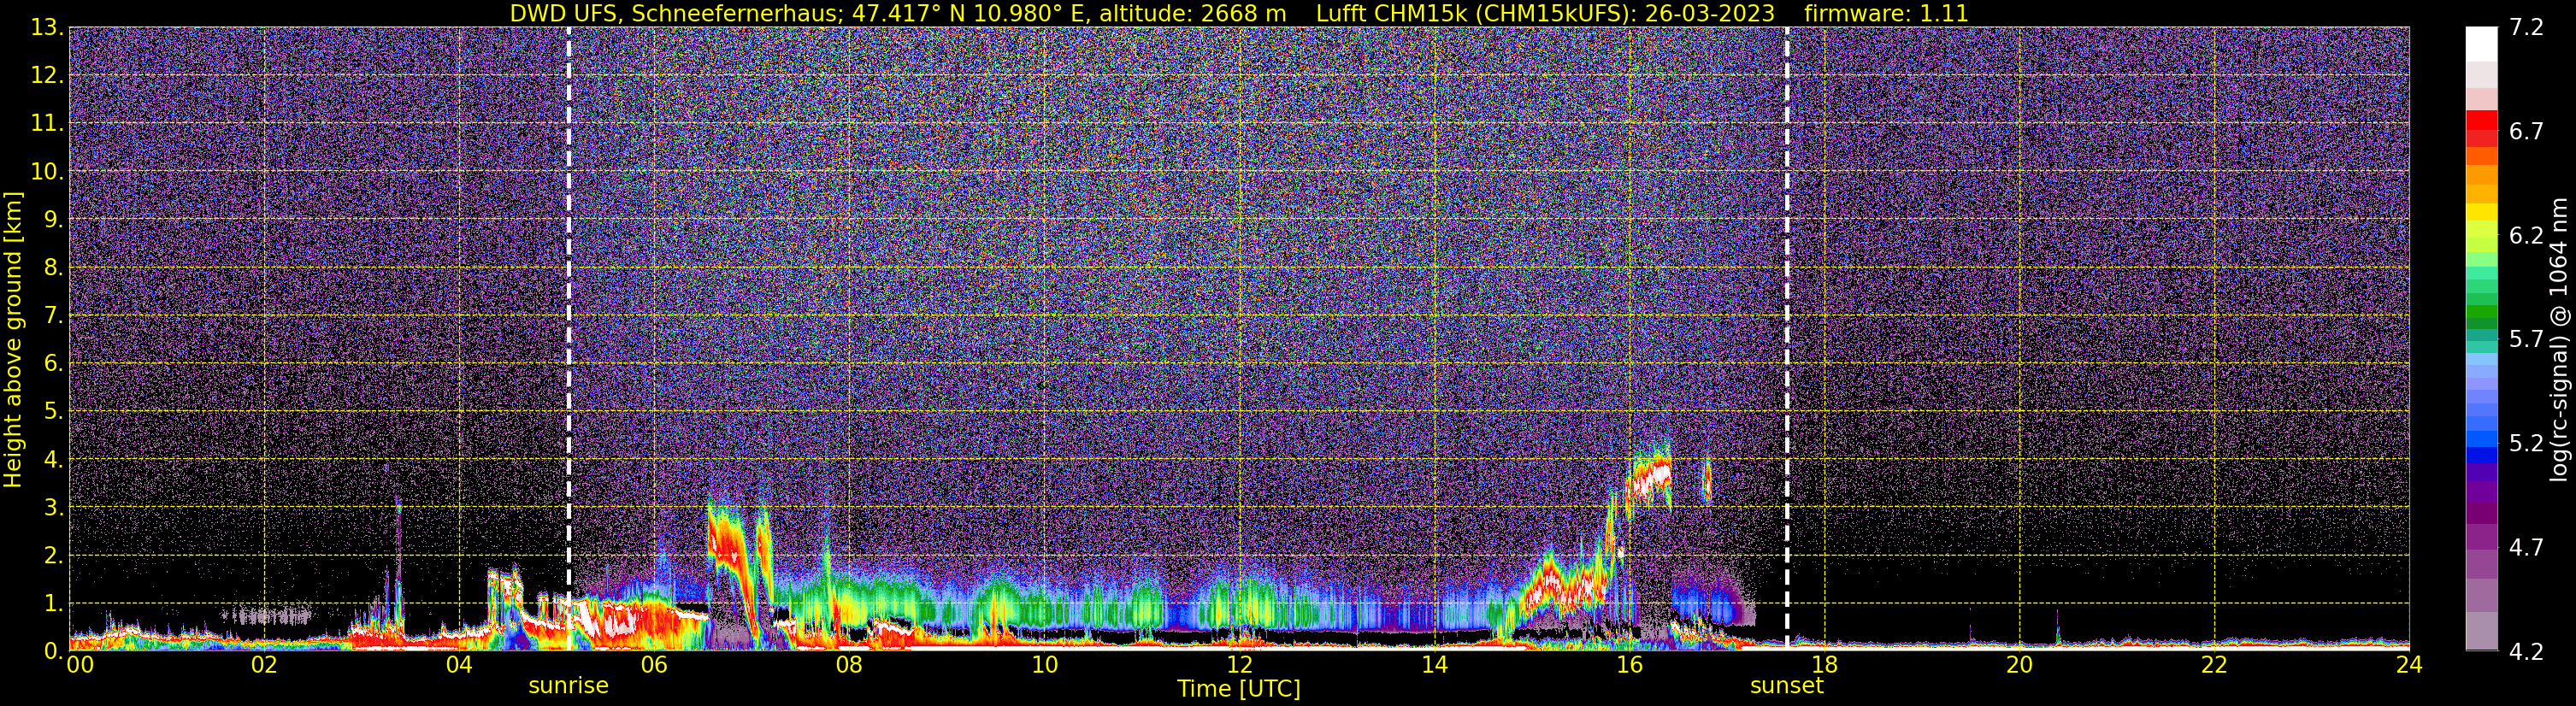Click the '7.' height tick label
The image size is (2576, 706).
[x=53, y=316]
